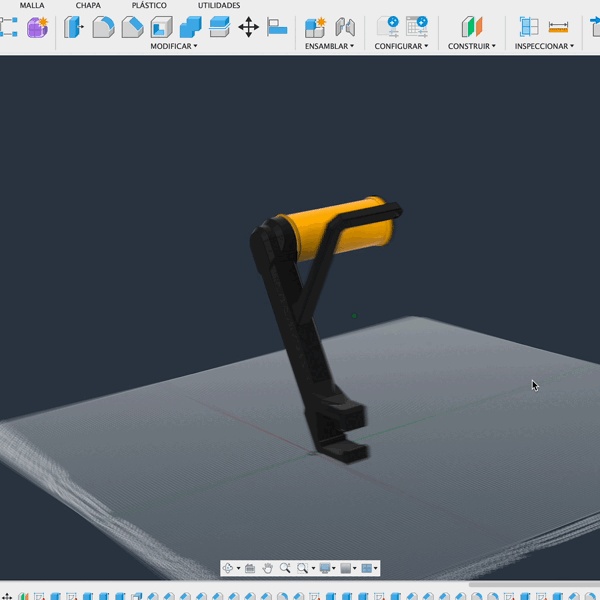The height and width of the screenshot is (600, 600).
Task: Activate the Move/Copy cross-arrows tool
Action: tap(248, 27)
